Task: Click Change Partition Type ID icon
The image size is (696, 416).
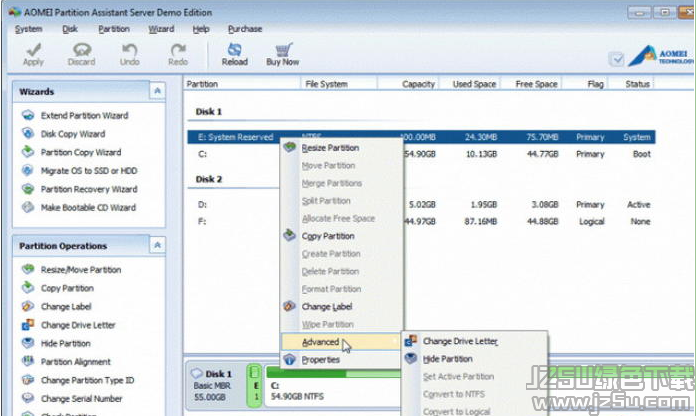Action: pos(28,380)
